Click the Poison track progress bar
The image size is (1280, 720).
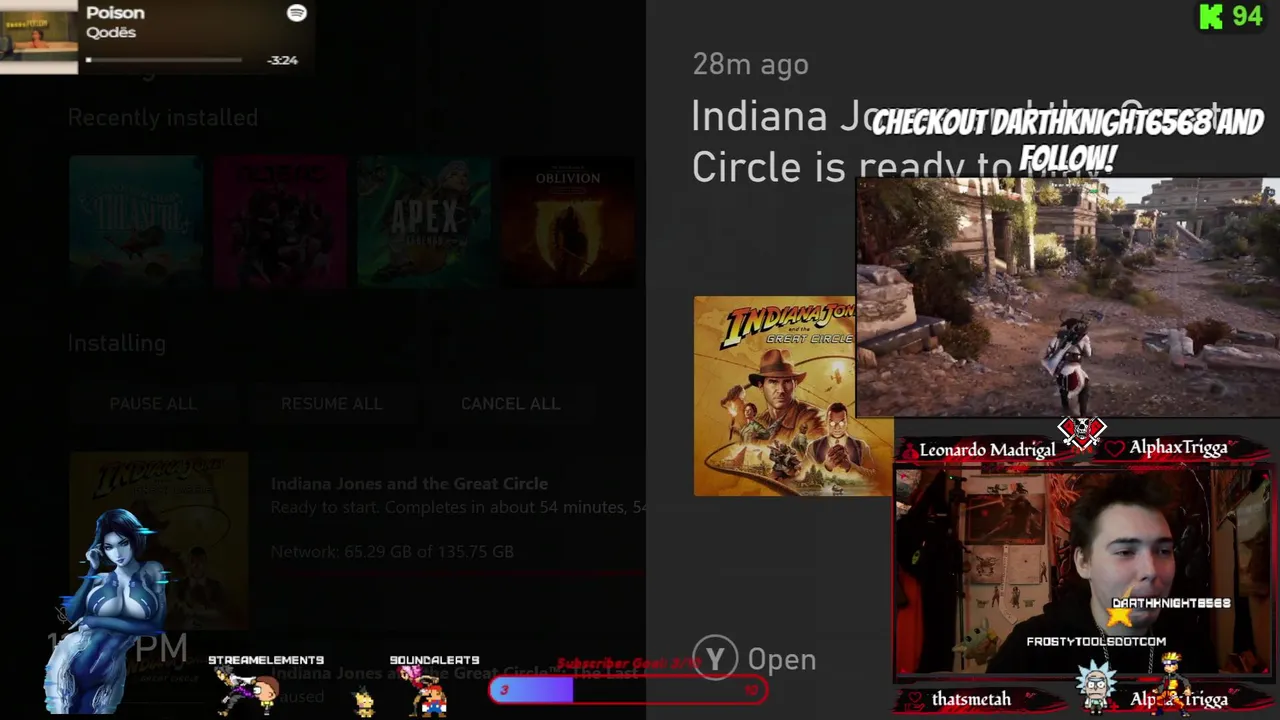click(x=164, y=60)
